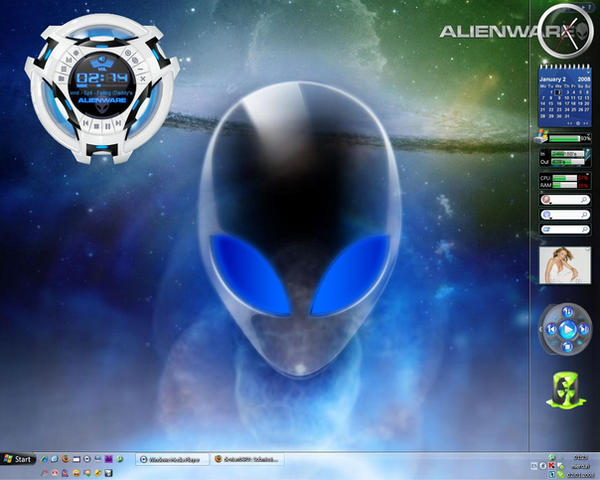Screen dimensions: 600x480
Task: Switch to Windows Media Player taskbar window
Action: tap(172, 459)
